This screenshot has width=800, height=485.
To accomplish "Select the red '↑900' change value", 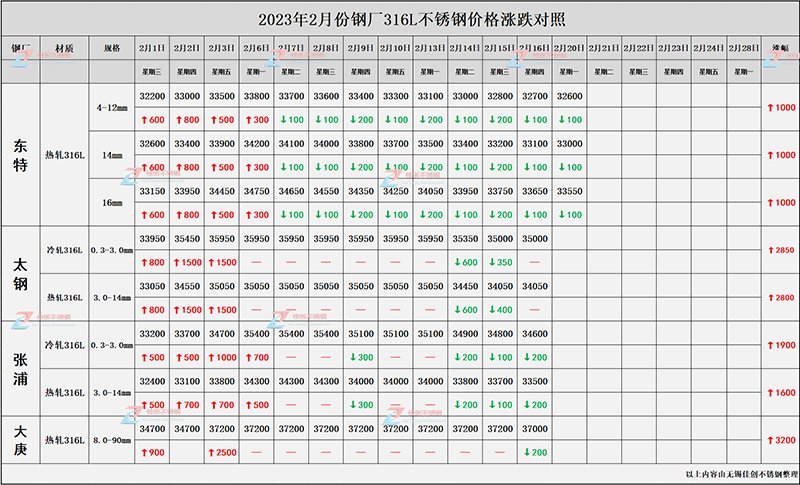I will point(153,452).
